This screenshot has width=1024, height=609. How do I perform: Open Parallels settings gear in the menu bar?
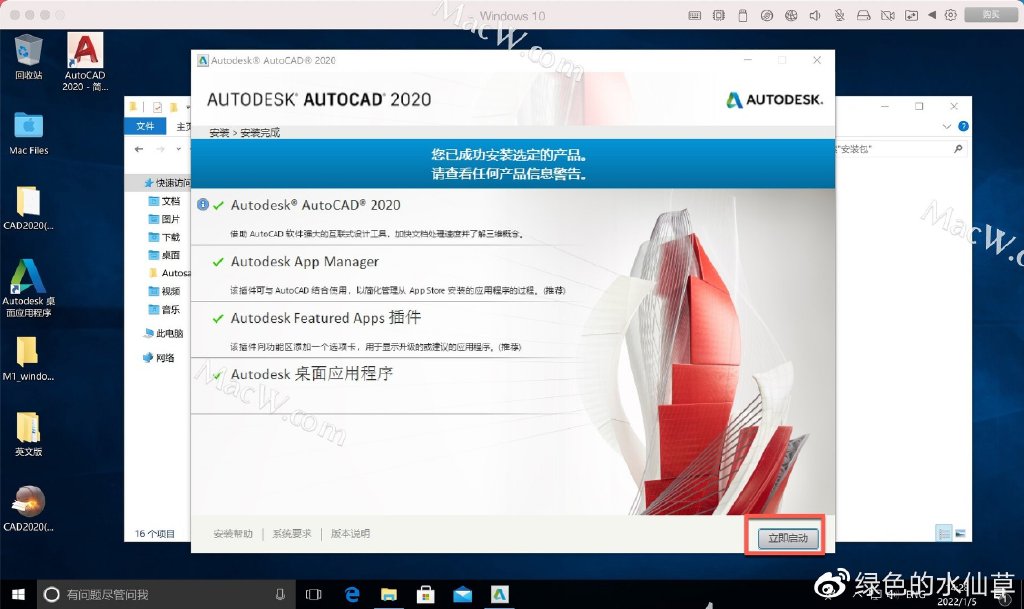click(x=950, y=14)
